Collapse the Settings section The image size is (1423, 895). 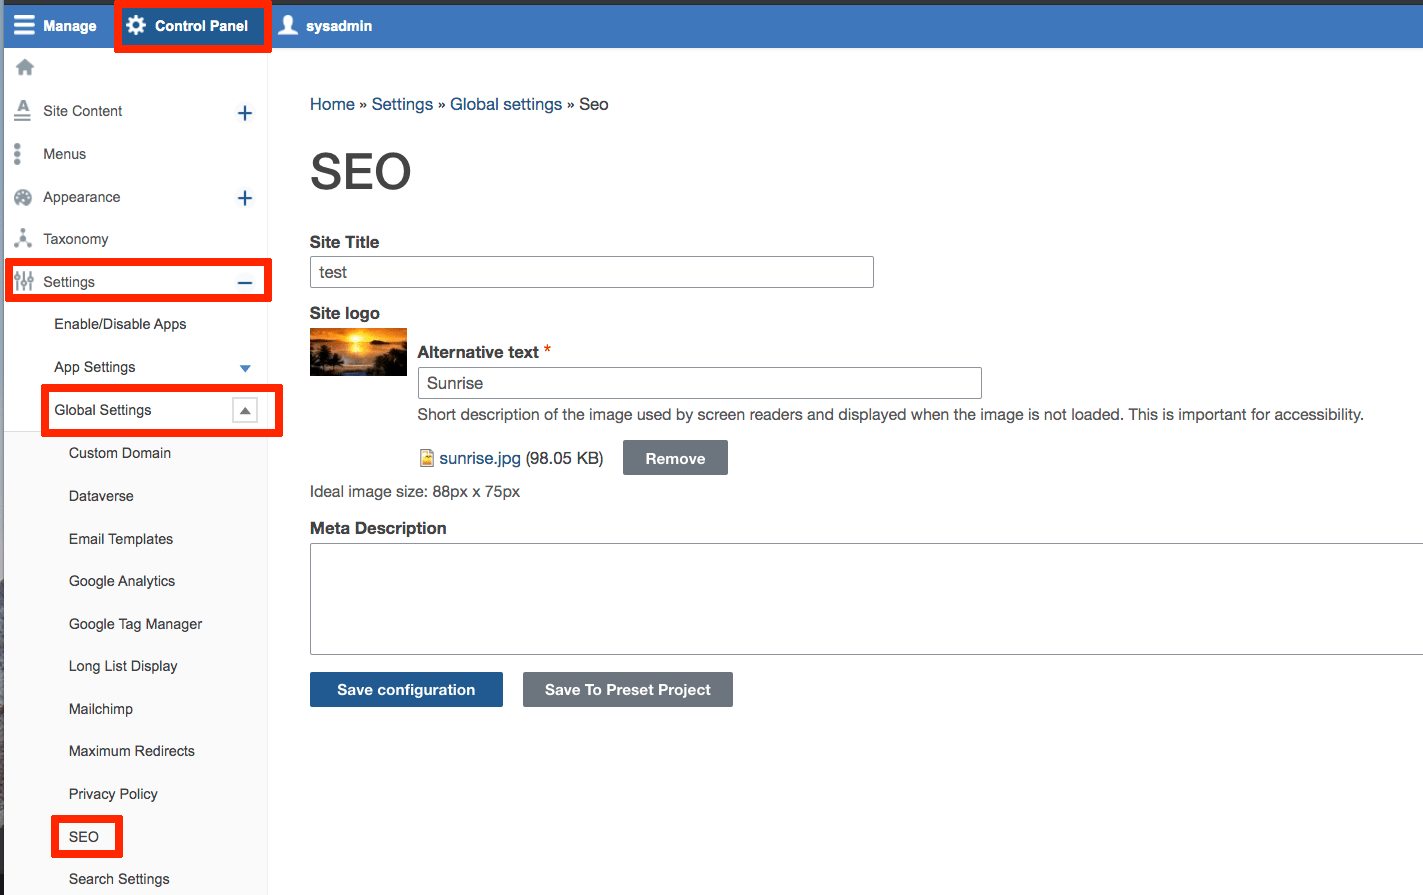click(x=245, y=283)
